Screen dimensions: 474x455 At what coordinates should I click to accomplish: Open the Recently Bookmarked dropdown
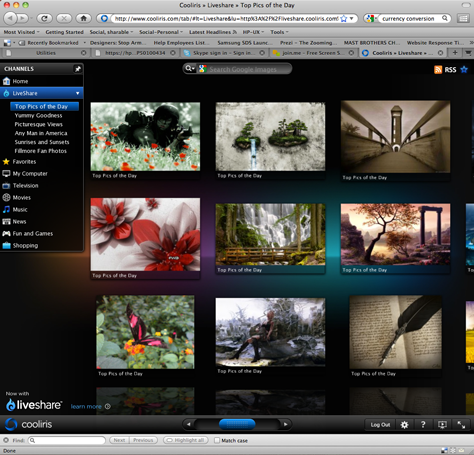(x=52, y=43)
